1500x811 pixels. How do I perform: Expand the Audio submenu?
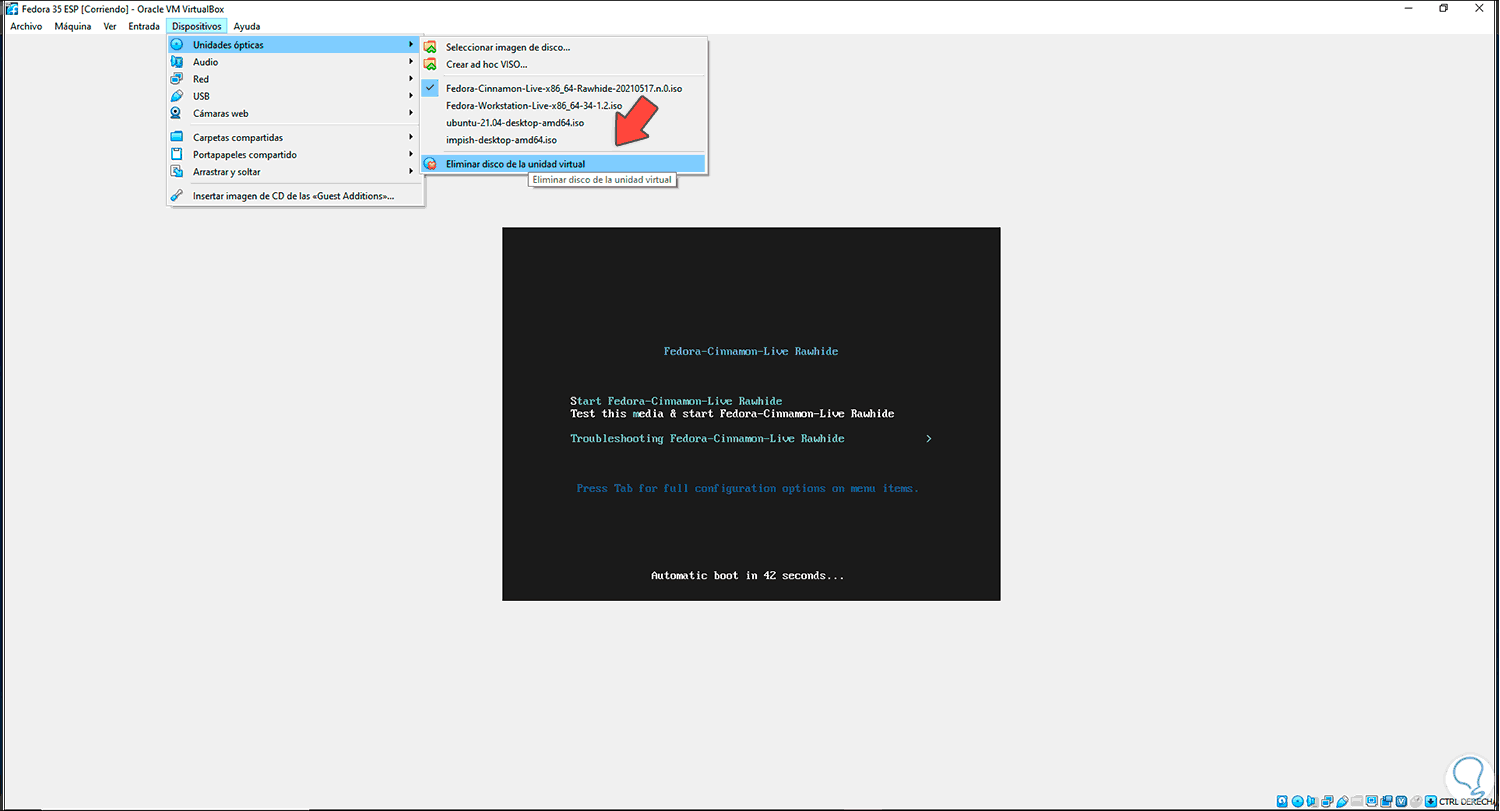click(x=295, y=62)
